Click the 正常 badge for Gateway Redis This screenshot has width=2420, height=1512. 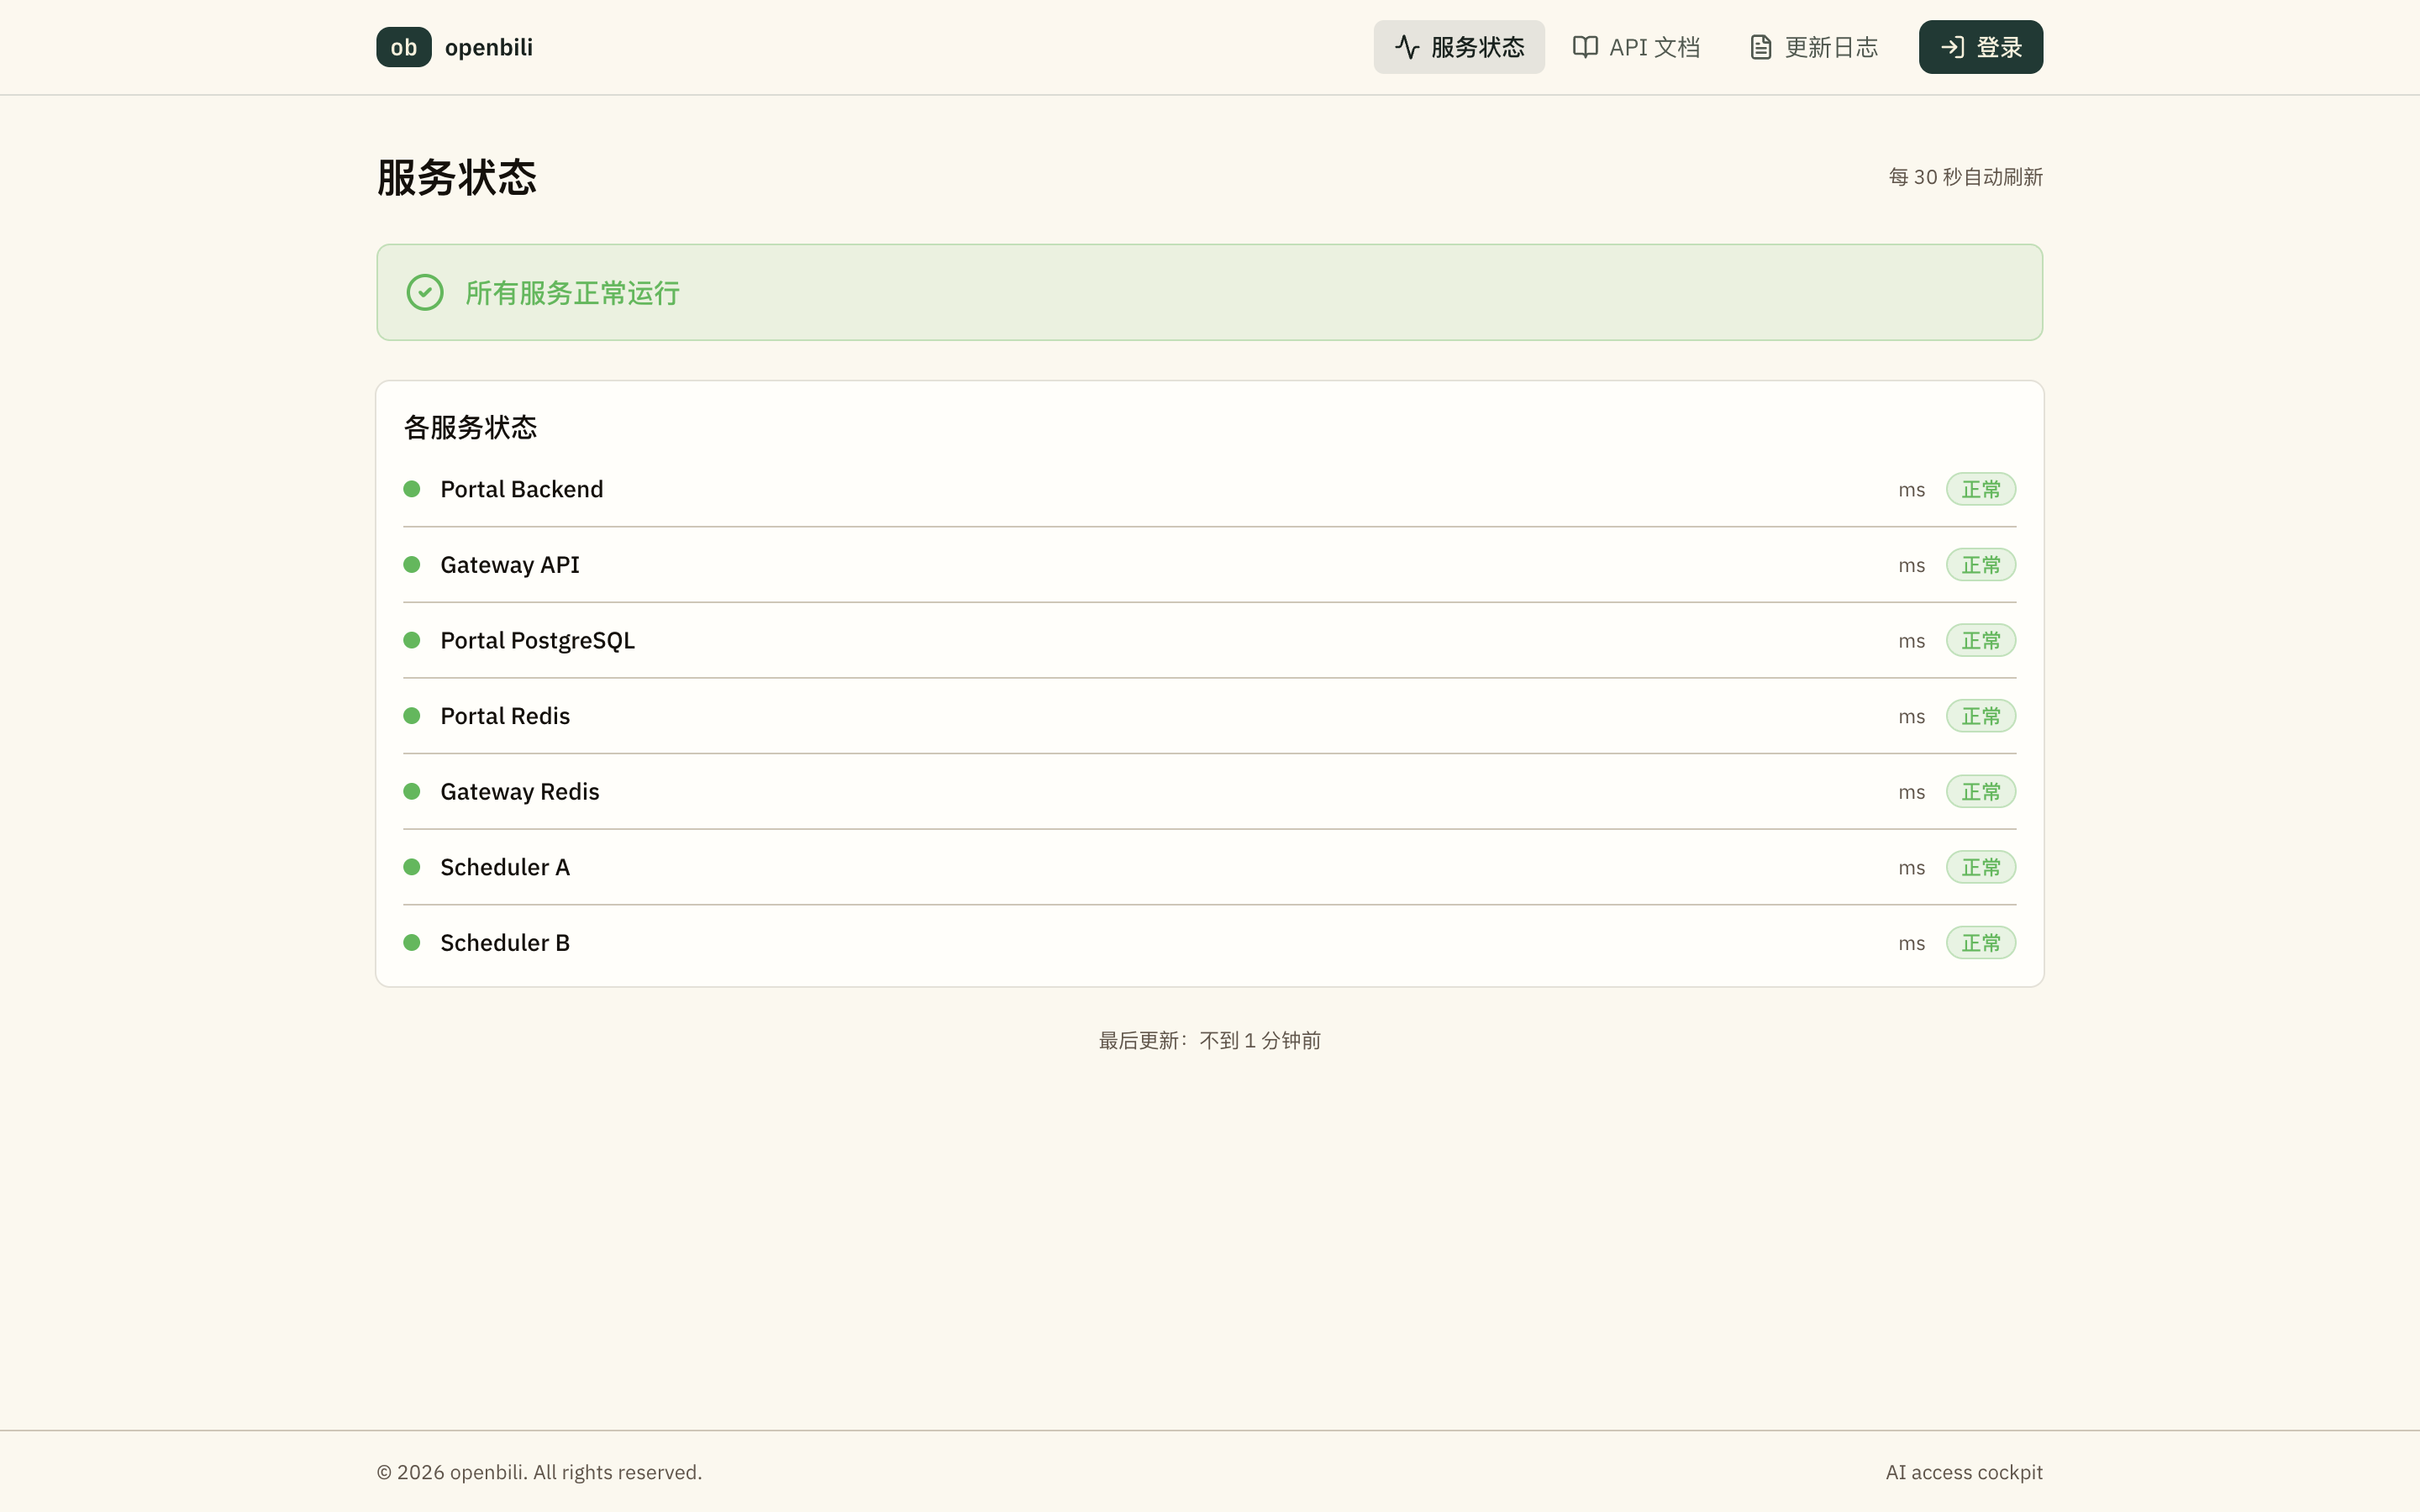(1980, 791)
